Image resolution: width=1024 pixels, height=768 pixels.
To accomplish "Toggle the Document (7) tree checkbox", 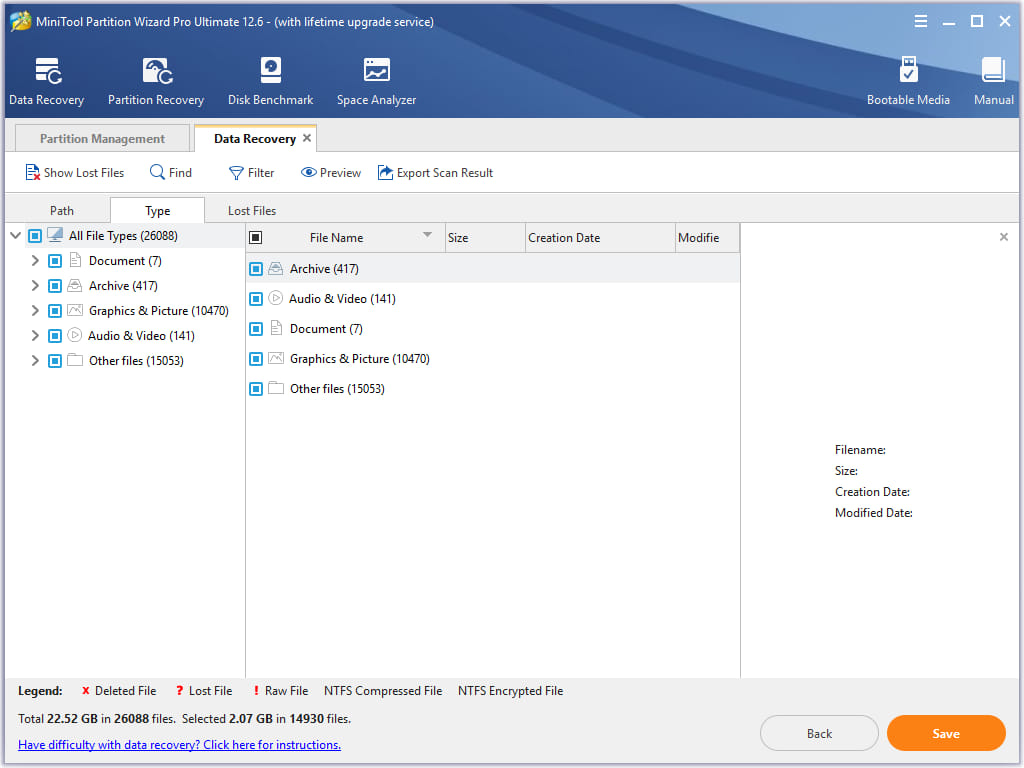I will [55, 261].
